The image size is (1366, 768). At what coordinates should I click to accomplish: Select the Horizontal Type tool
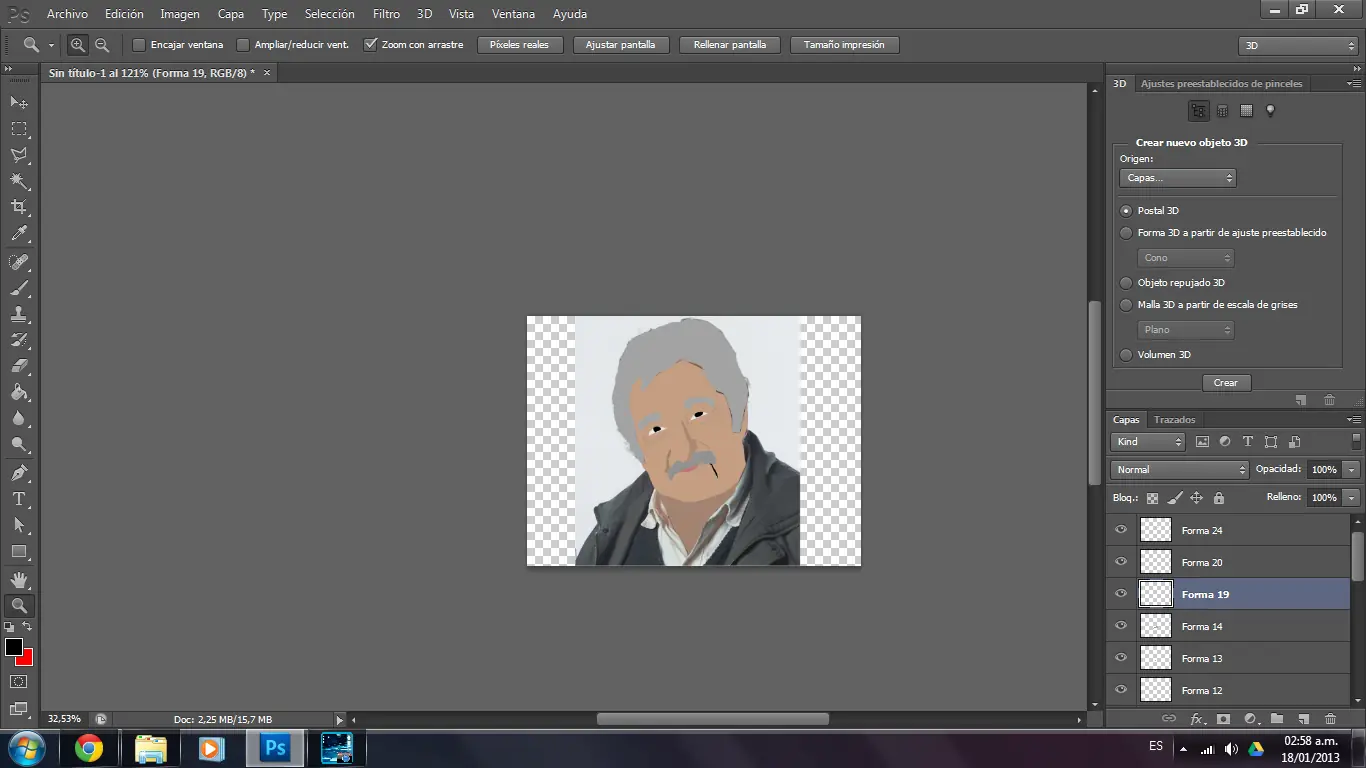[x=19, y=498]
